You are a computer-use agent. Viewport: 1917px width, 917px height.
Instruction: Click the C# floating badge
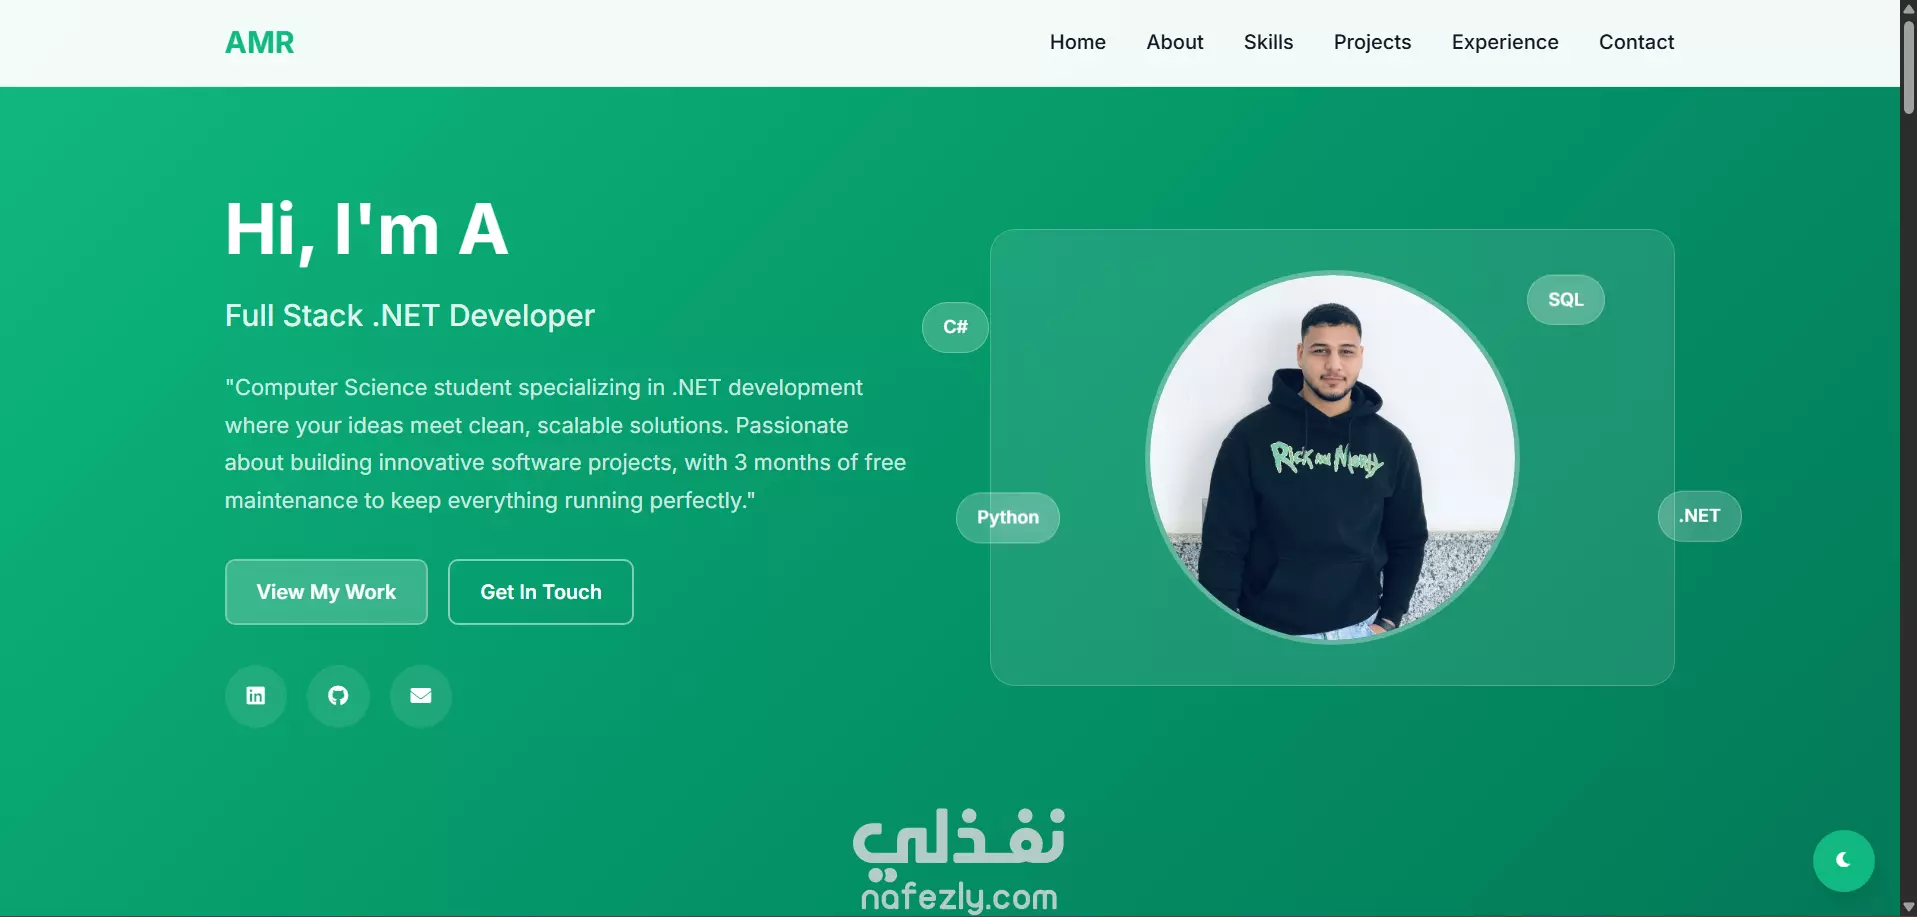coord(955,327)
